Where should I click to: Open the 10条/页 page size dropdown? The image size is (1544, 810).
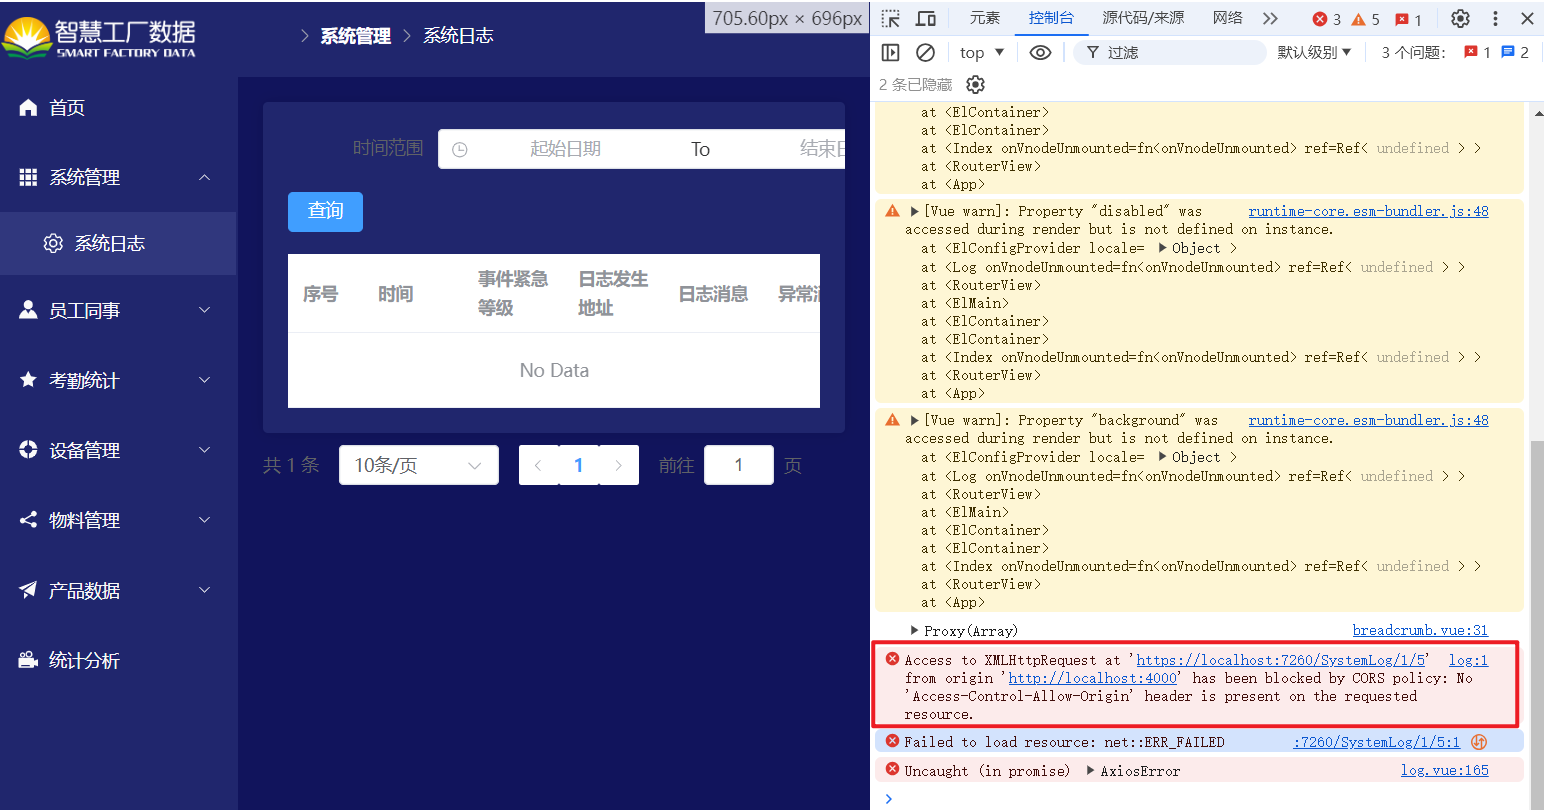pos(419,465)
